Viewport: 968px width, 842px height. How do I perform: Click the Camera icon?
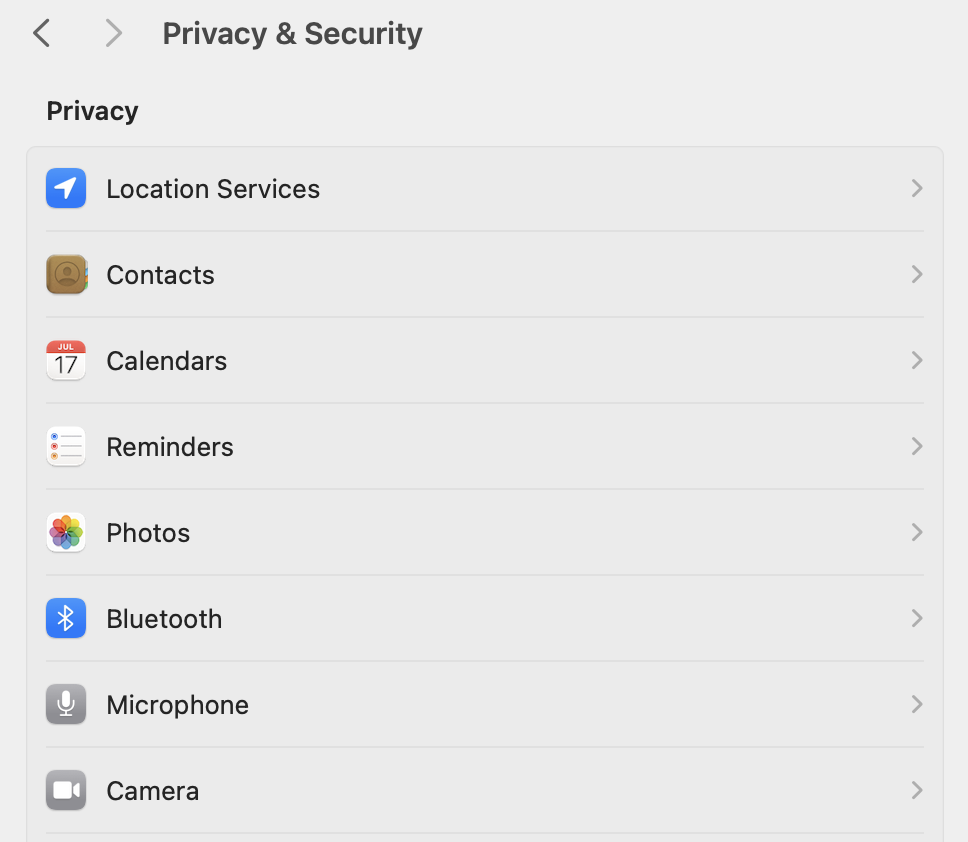65,790
